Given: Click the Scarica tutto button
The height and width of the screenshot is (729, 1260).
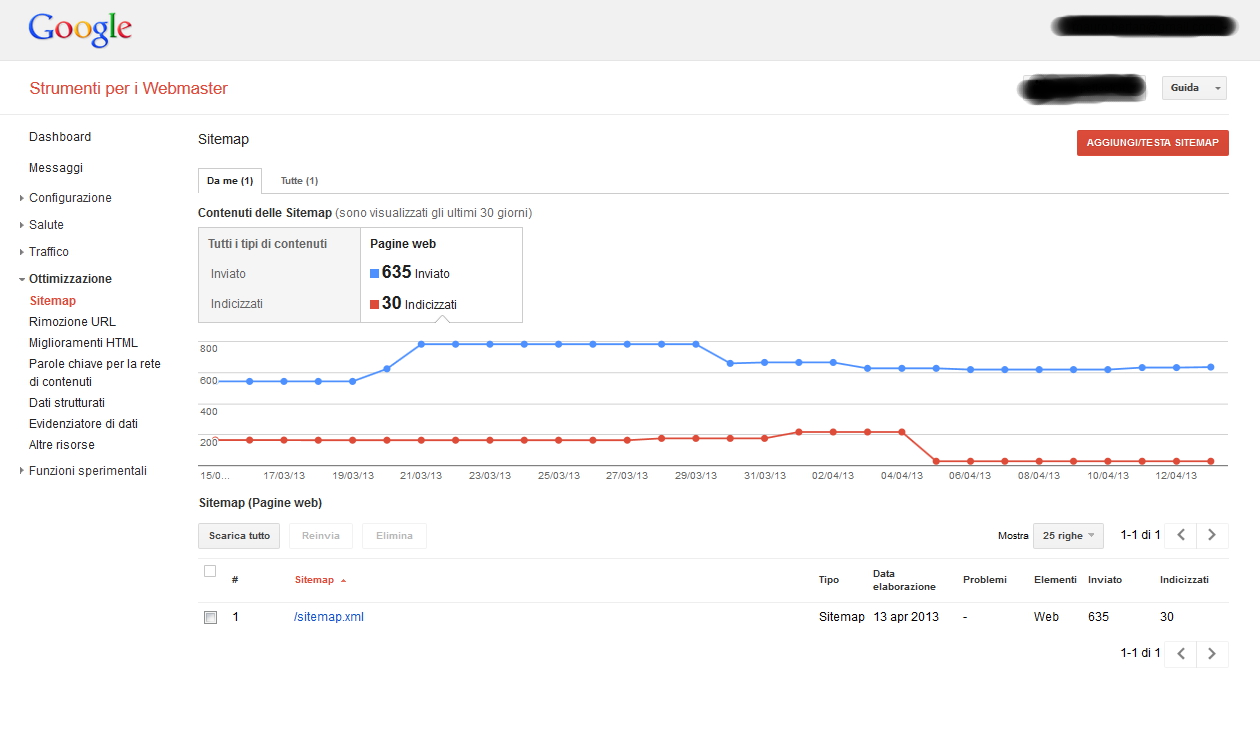Looking at the screenshot, I should (239, 536).
